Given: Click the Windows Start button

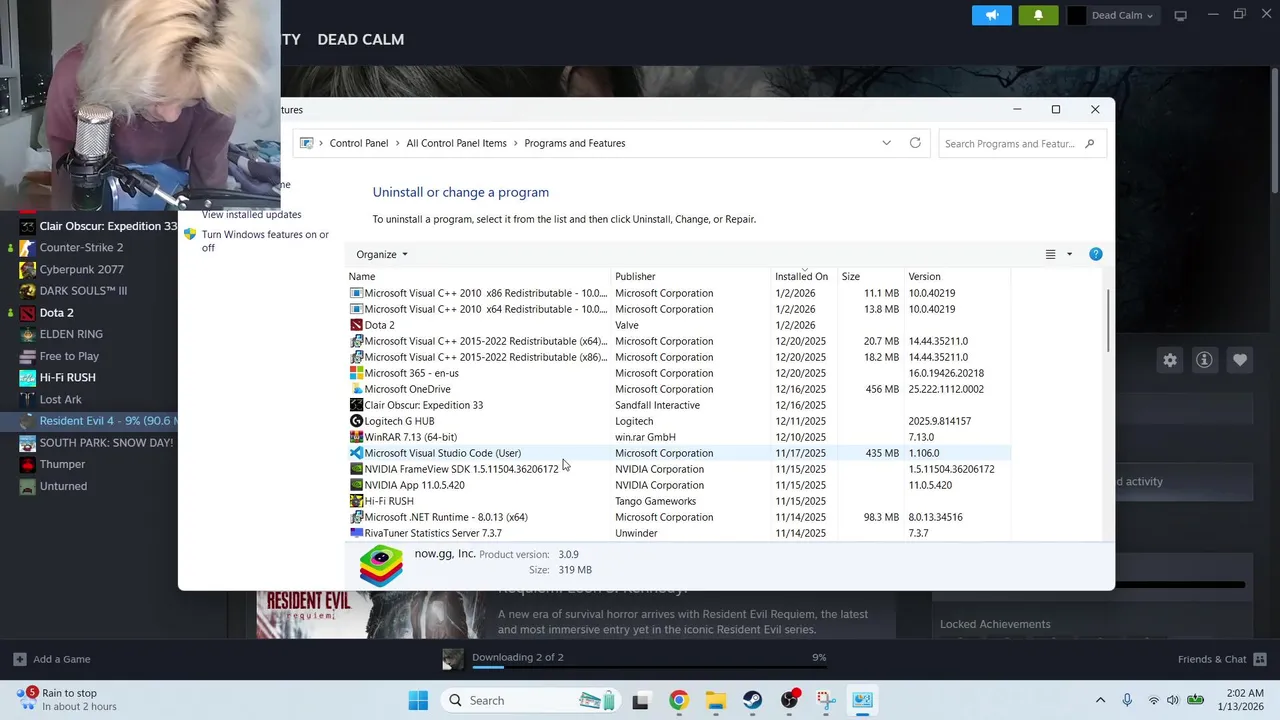Looking at the screenshot, I should tap(418, 700).
